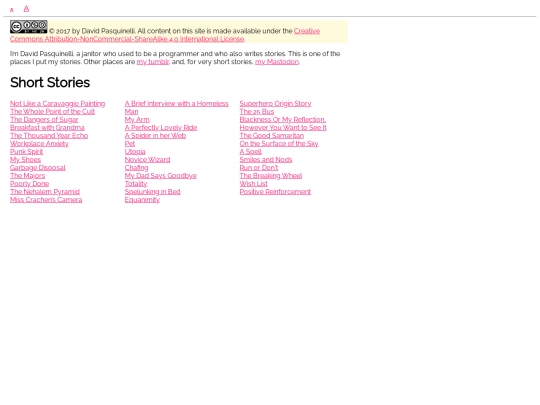
Task: Read 'Miss Crachen's Camera'
Action: pyautogui.click(x=46, y=200)
